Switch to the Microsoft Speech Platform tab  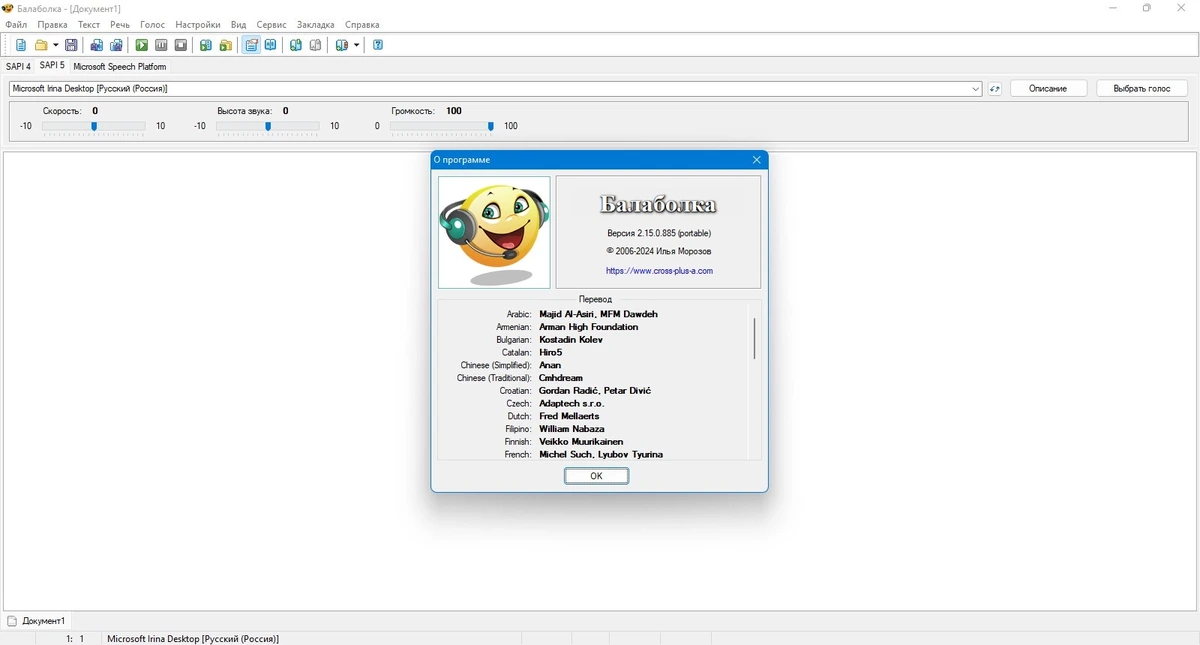pyautogui.click(x=120, y=67)
